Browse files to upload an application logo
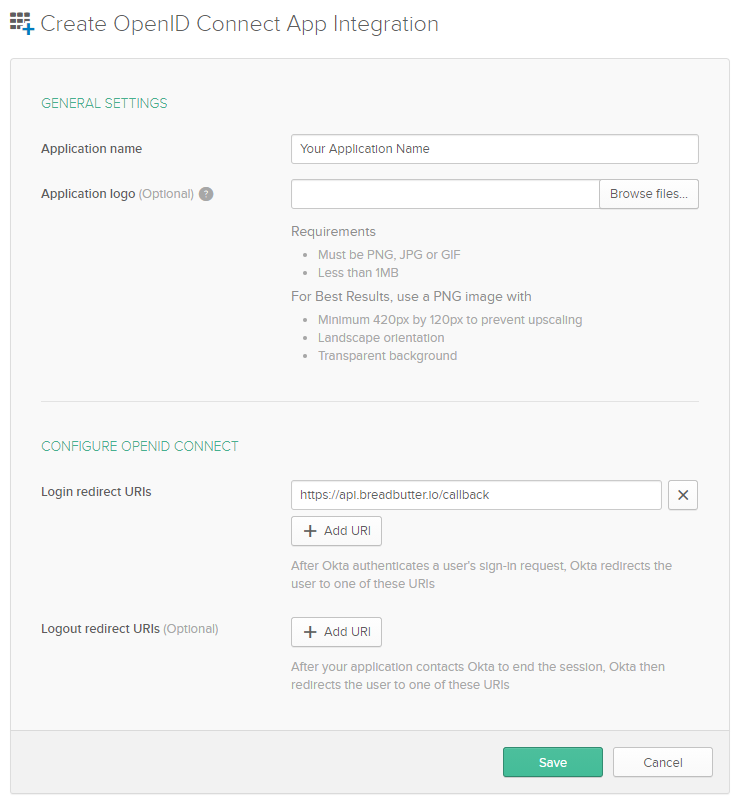 (648, 194)
